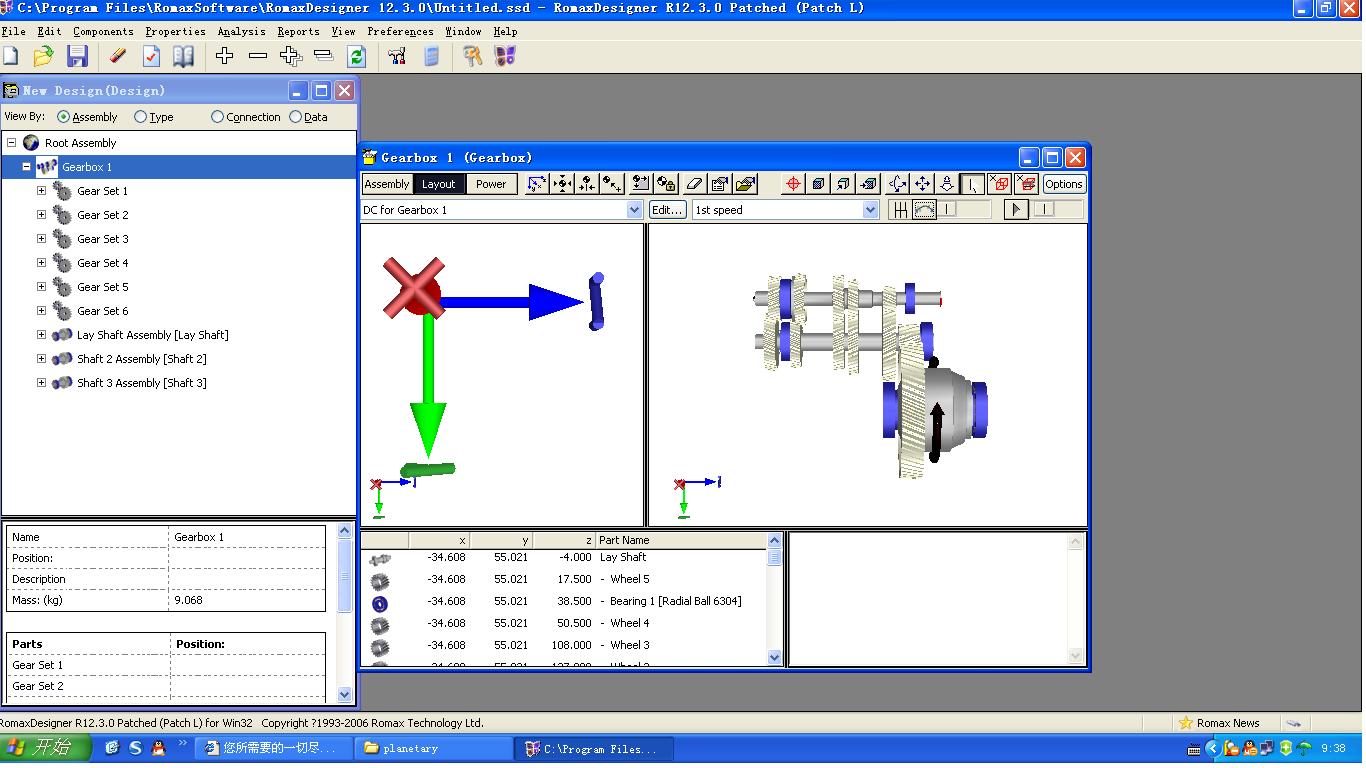This screenshot has width=1366, height=768.
Task: Click the parts table vertical scrollbar down arrow
Action: pos(775,657)
